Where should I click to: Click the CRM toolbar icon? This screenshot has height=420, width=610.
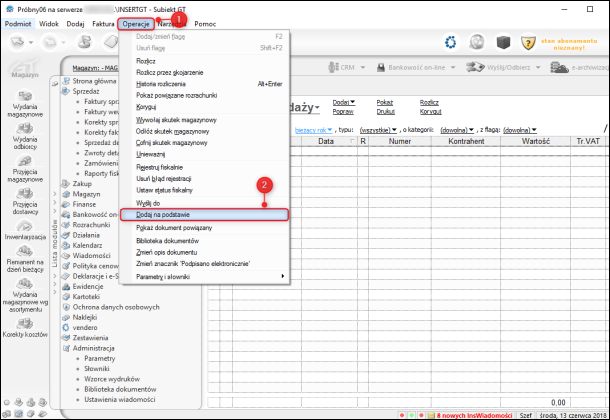[x=333, y=67]
